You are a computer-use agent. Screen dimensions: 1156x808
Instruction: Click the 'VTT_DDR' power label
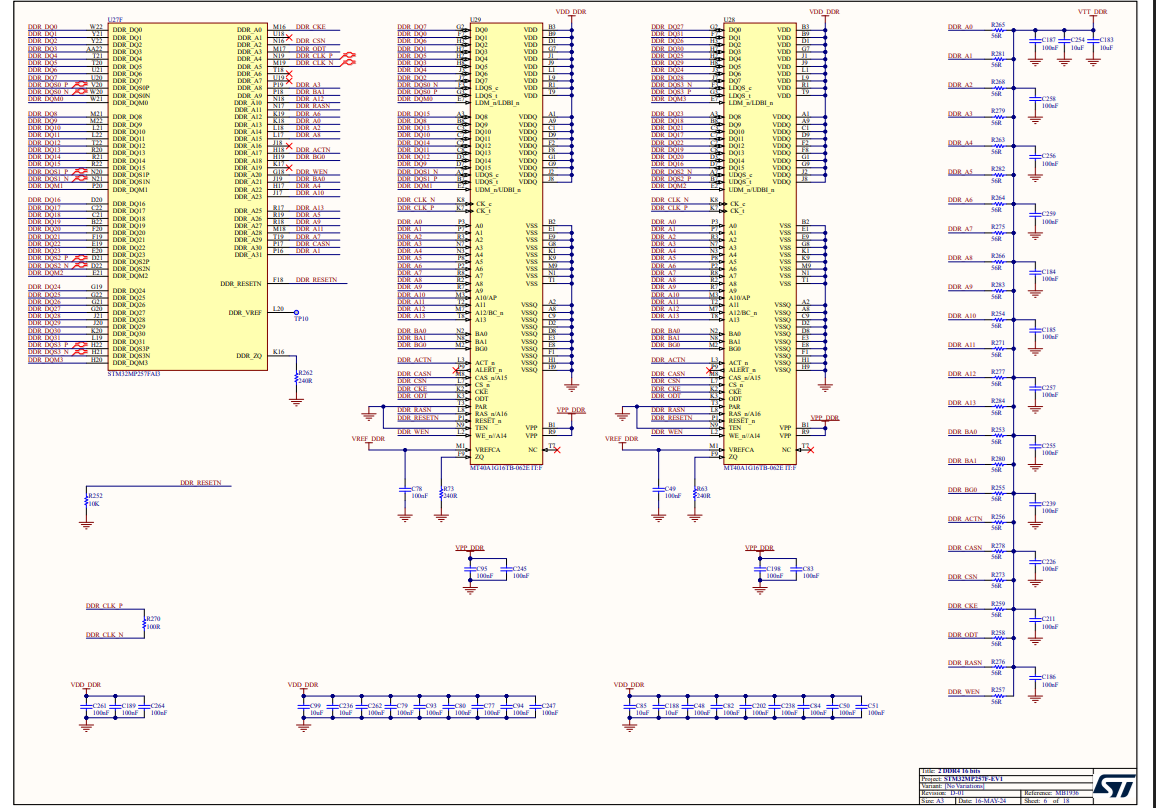click(1093, 12)
